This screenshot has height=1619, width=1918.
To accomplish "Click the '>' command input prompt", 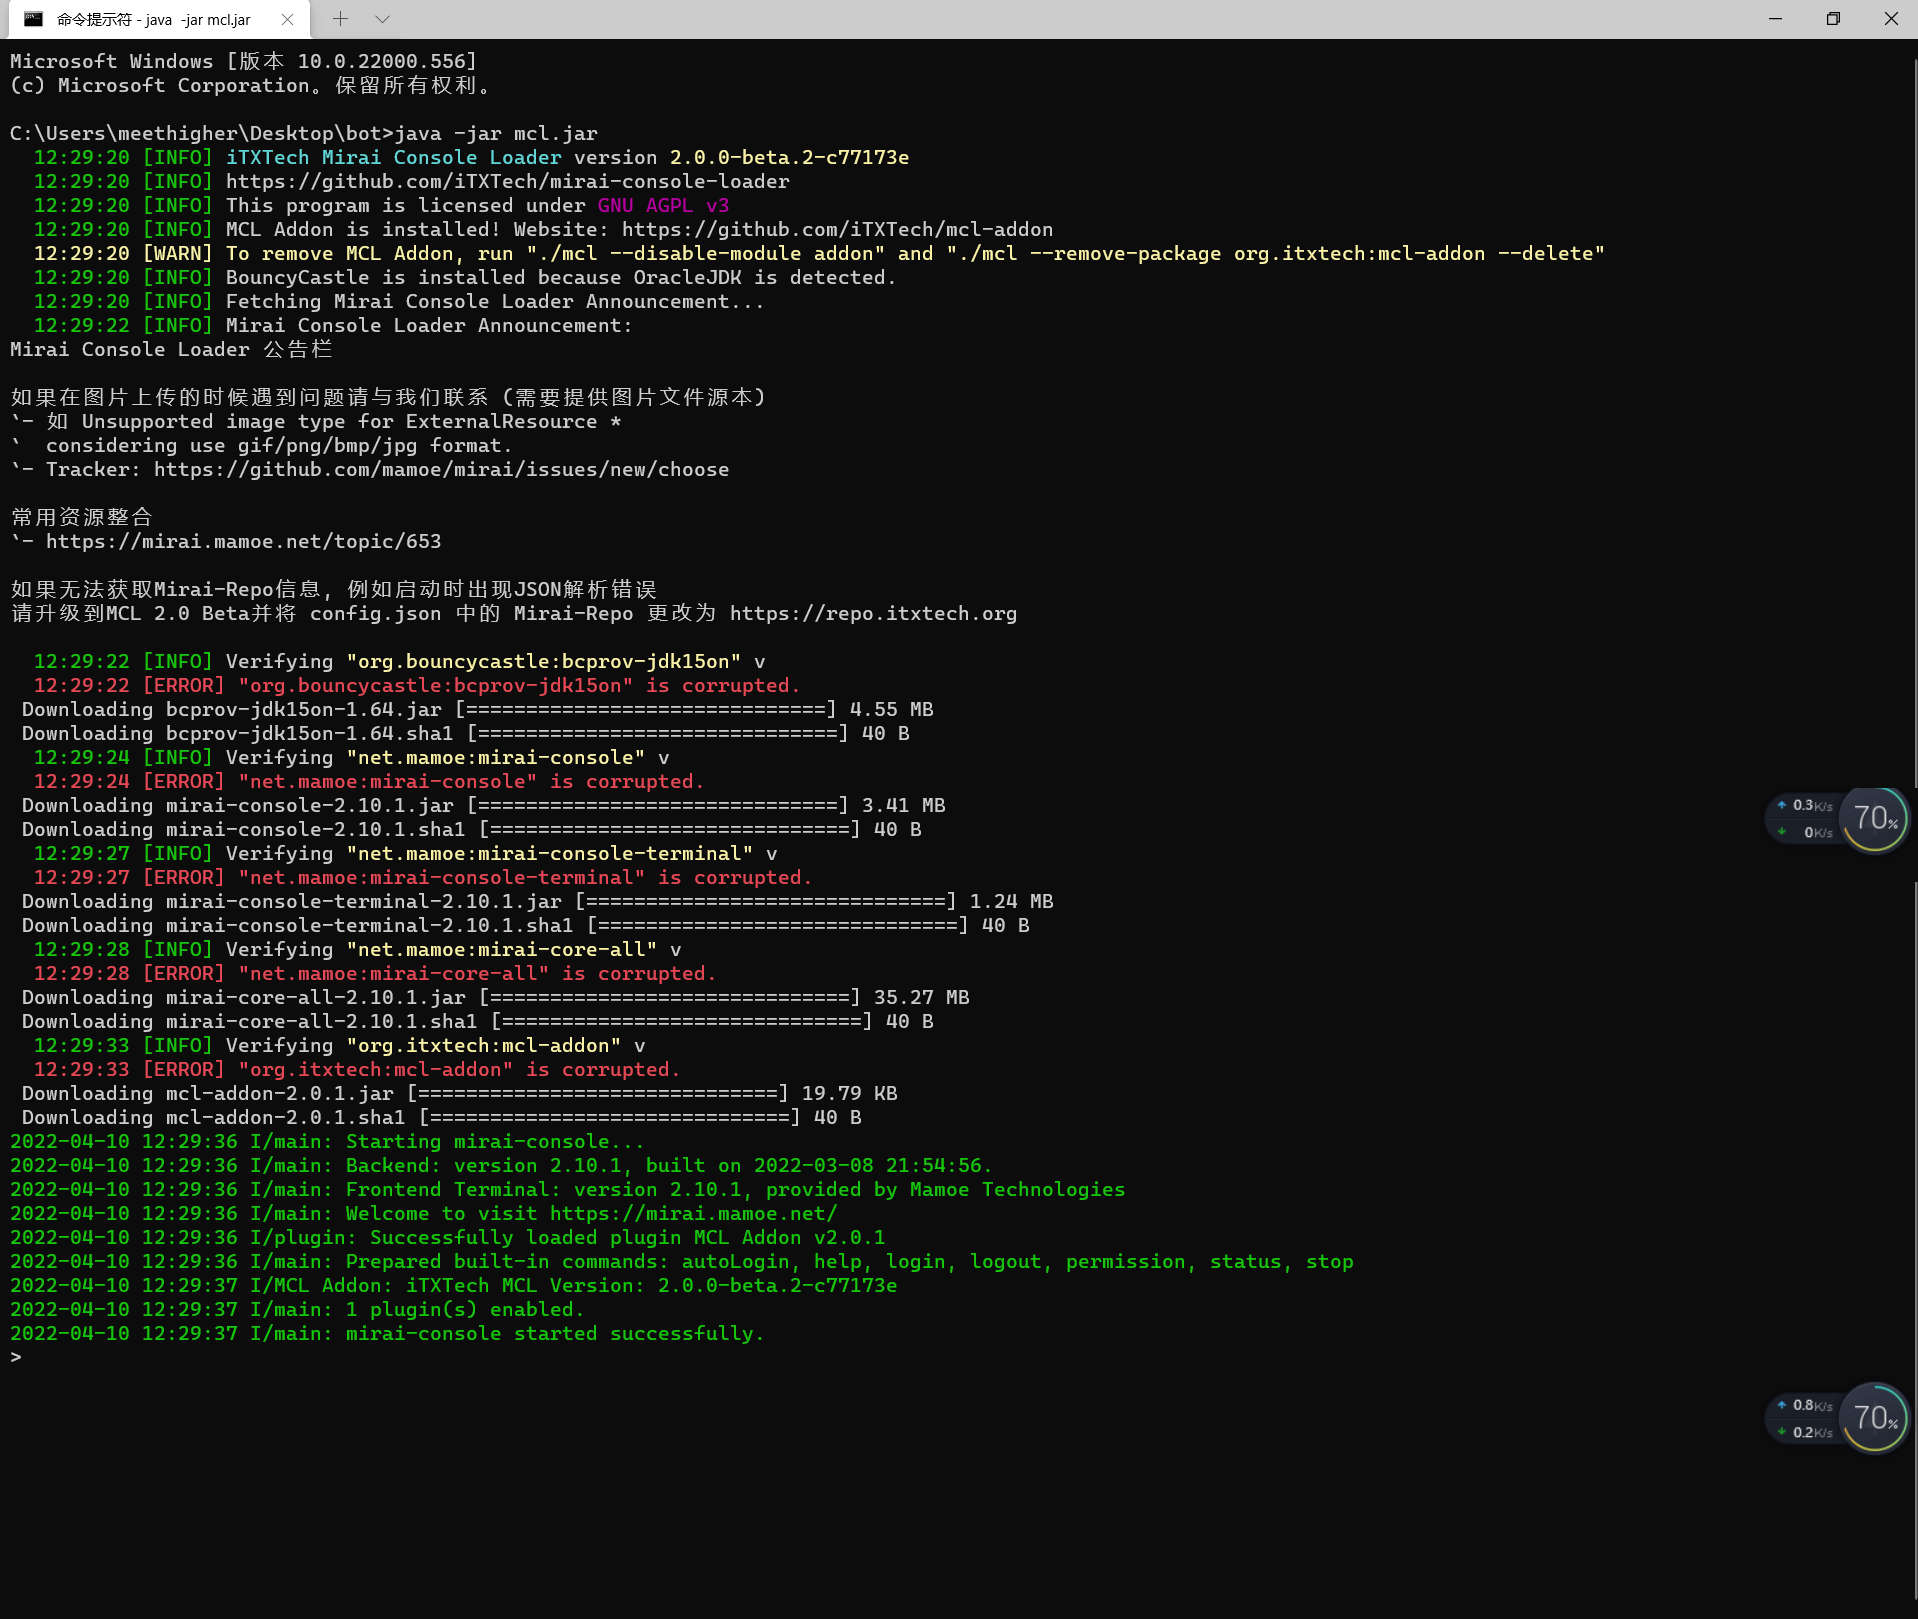I will click(15, 1357).
